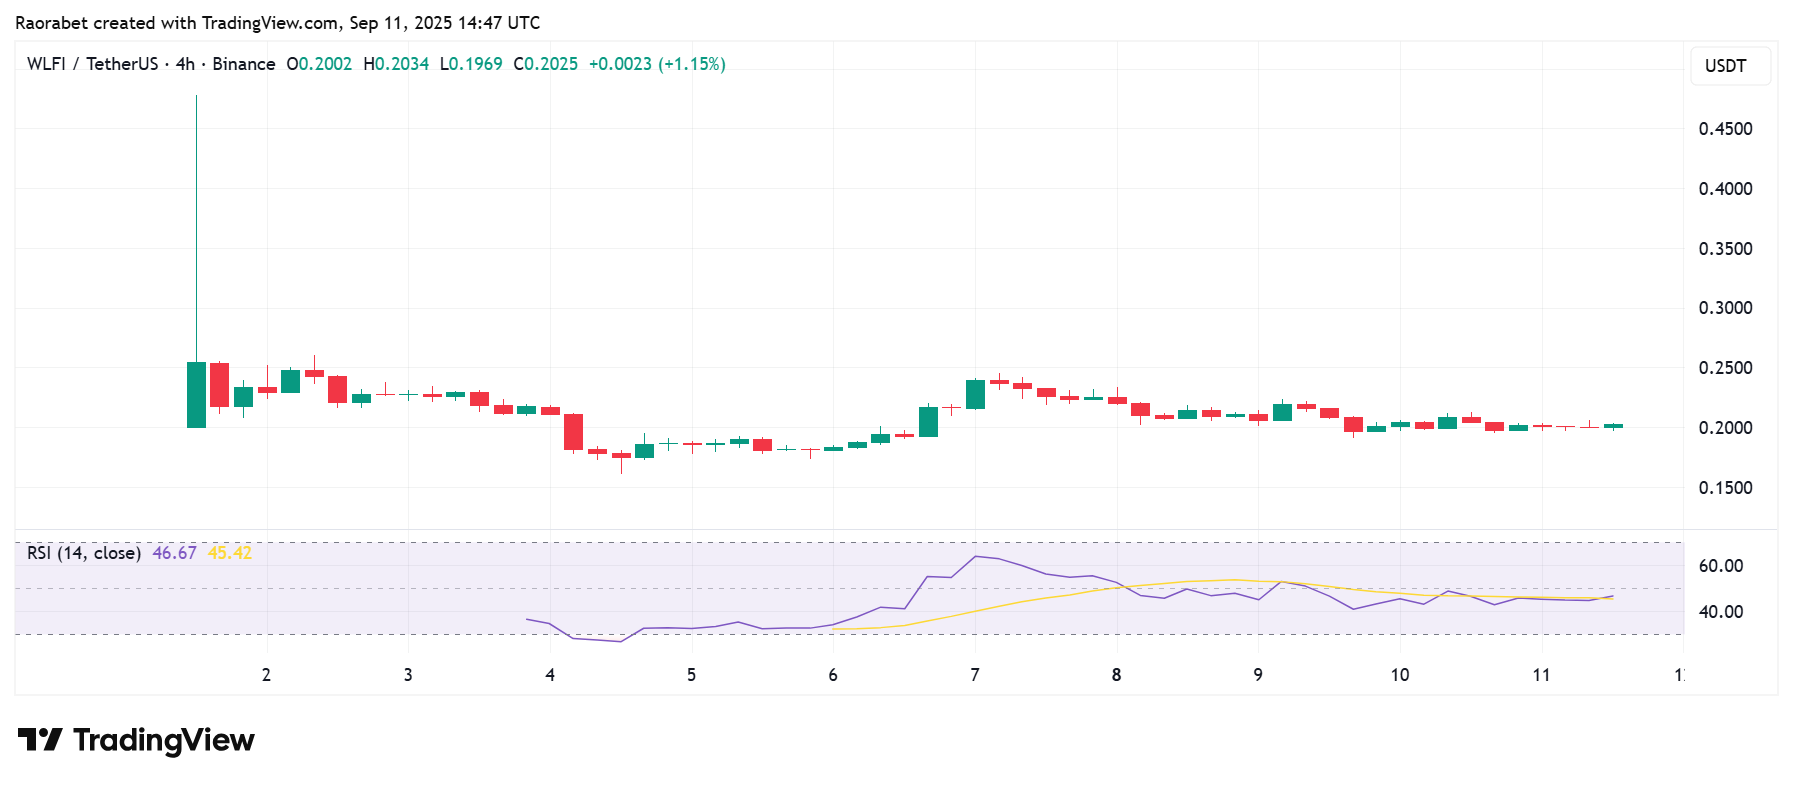The width and height of the screenshot is (1793, 785).
Task: Click the closing price value C0.2025
Action: 545,64
